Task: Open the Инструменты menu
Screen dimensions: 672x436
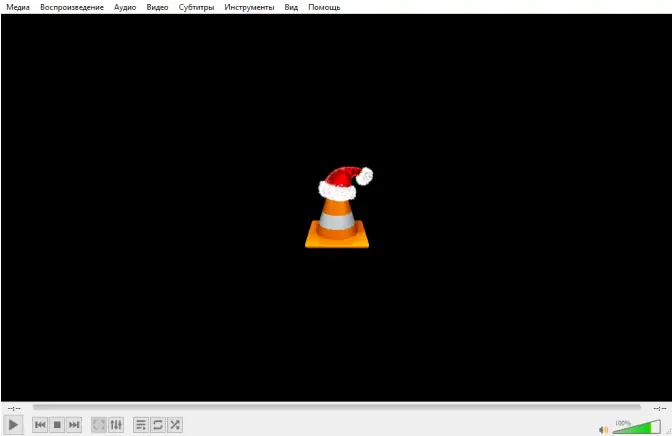Action: click(249, 7)
